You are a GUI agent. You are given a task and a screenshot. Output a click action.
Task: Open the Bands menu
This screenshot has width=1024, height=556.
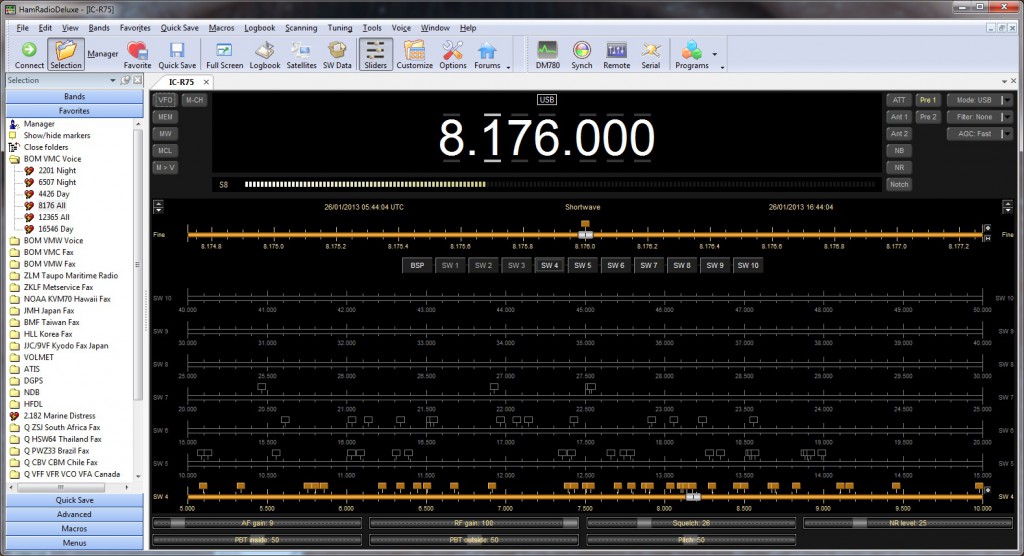coord(99,28)
